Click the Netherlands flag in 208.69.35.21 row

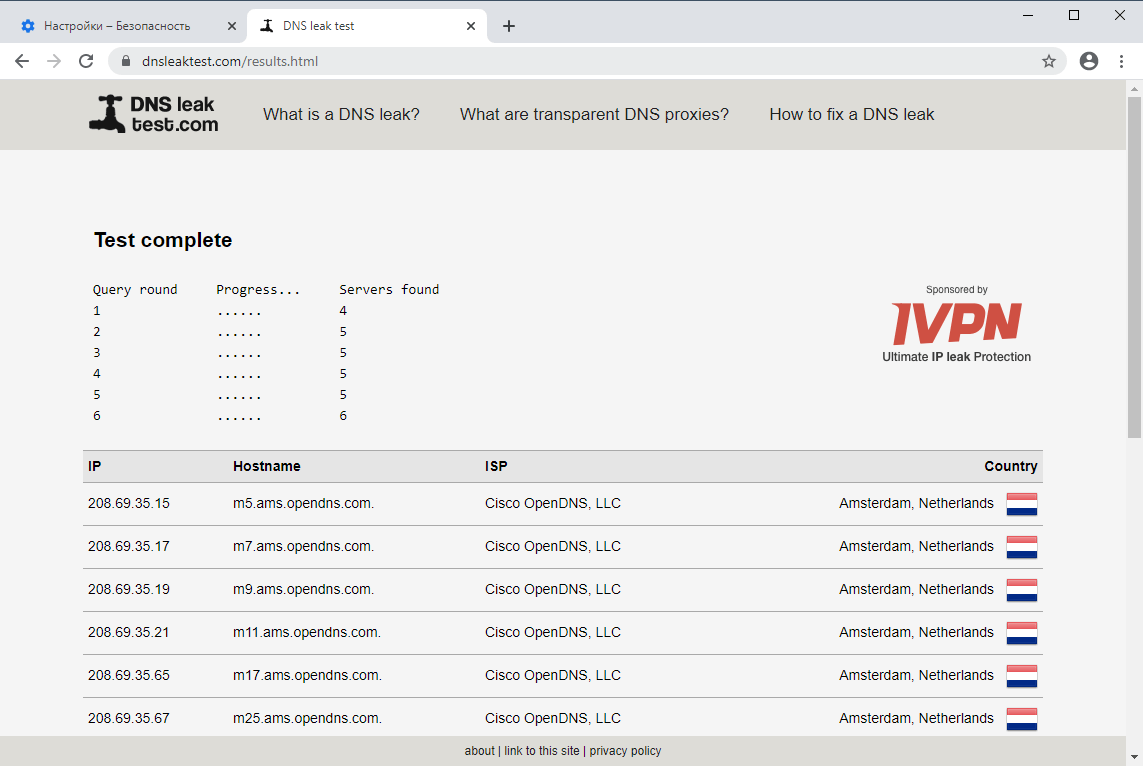[1021, 633]
